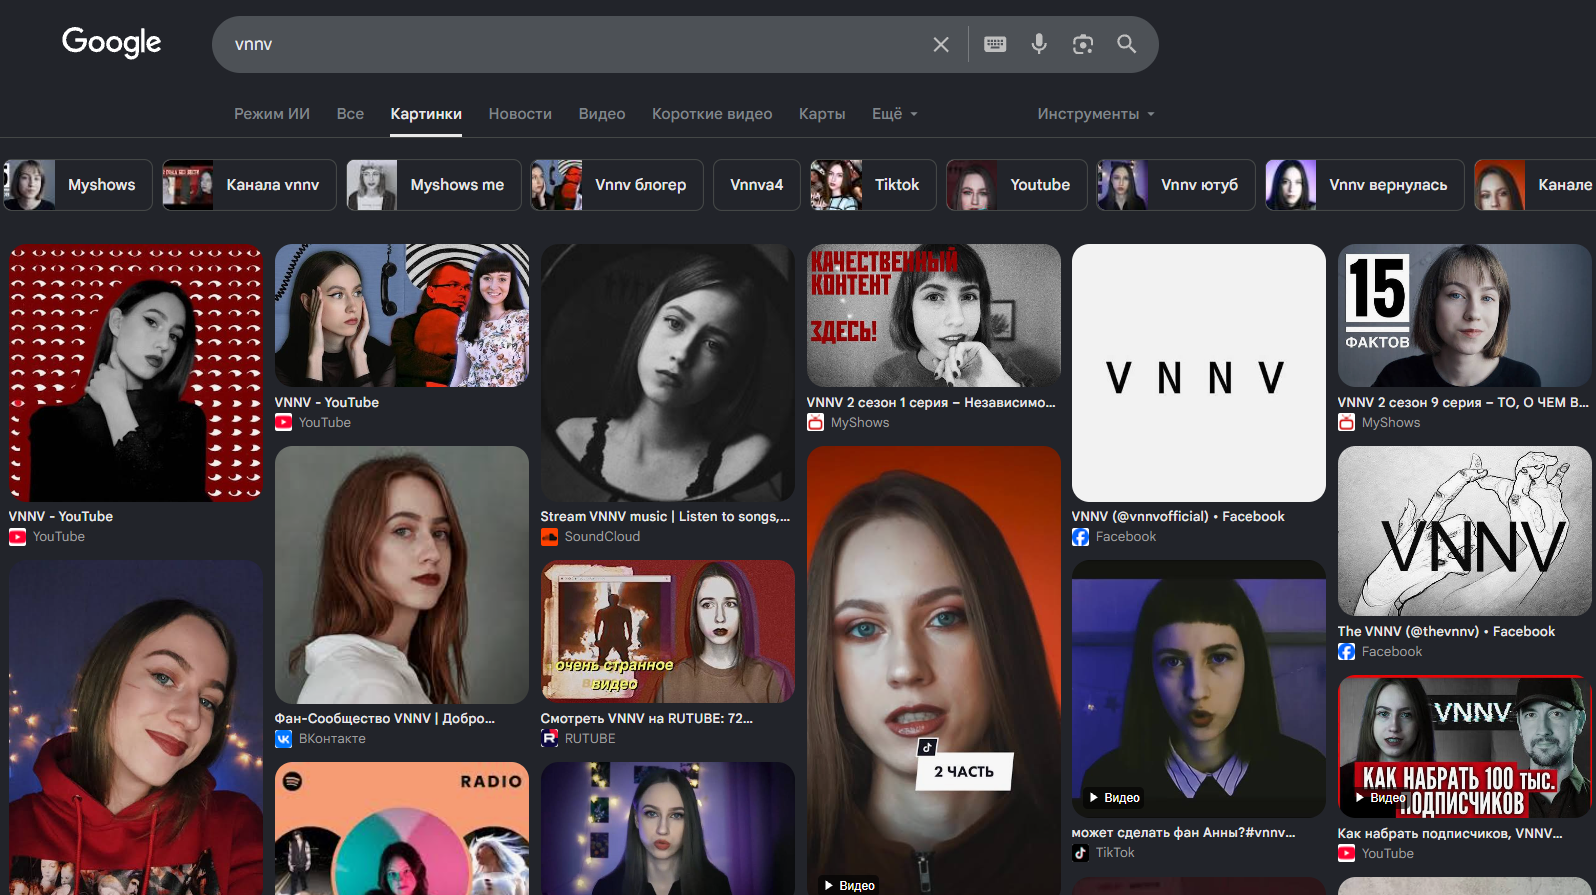Screen dimensions: 1596x895
Task: Filter by the Youtube chip
Action: pyautogui.click(x=1016, y=185)
